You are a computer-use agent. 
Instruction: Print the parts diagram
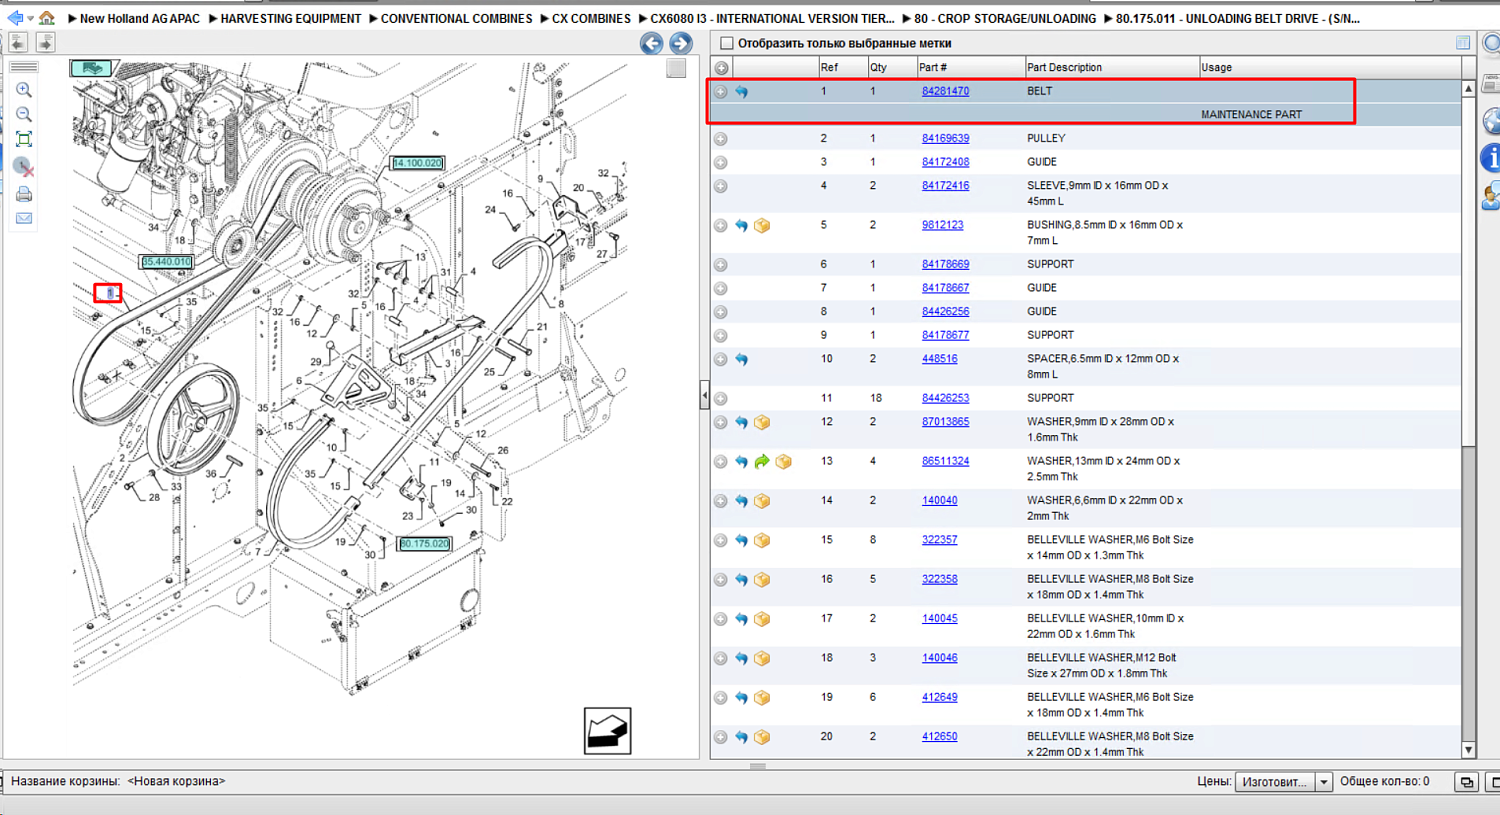(x=24, y=194)
